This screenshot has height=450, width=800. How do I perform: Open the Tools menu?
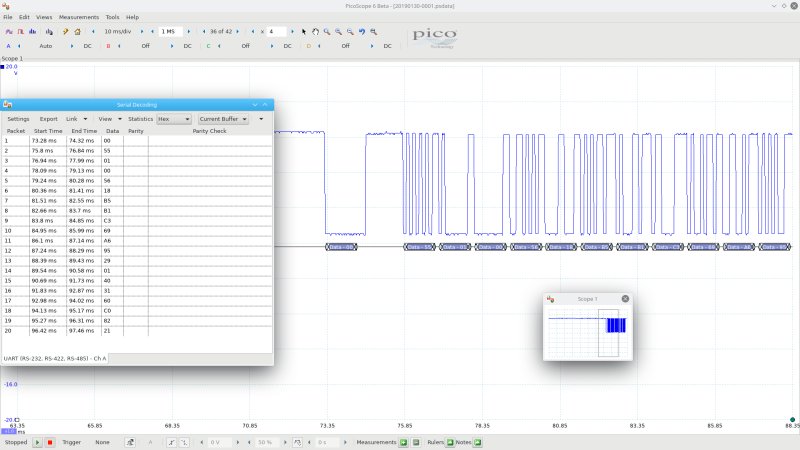(x=112, y=17)
